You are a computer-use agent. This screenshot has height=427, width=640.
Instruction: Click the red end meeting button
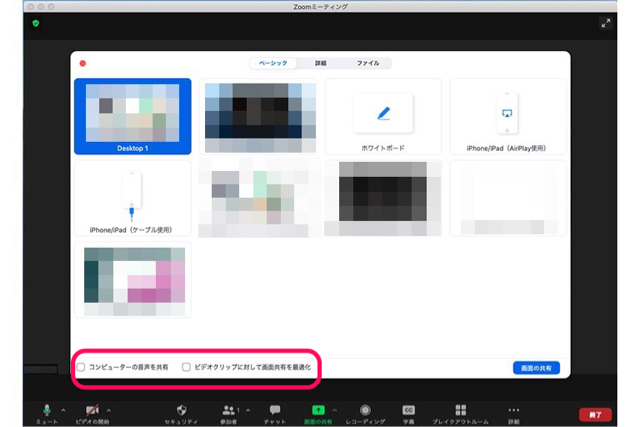coord(595,415)
